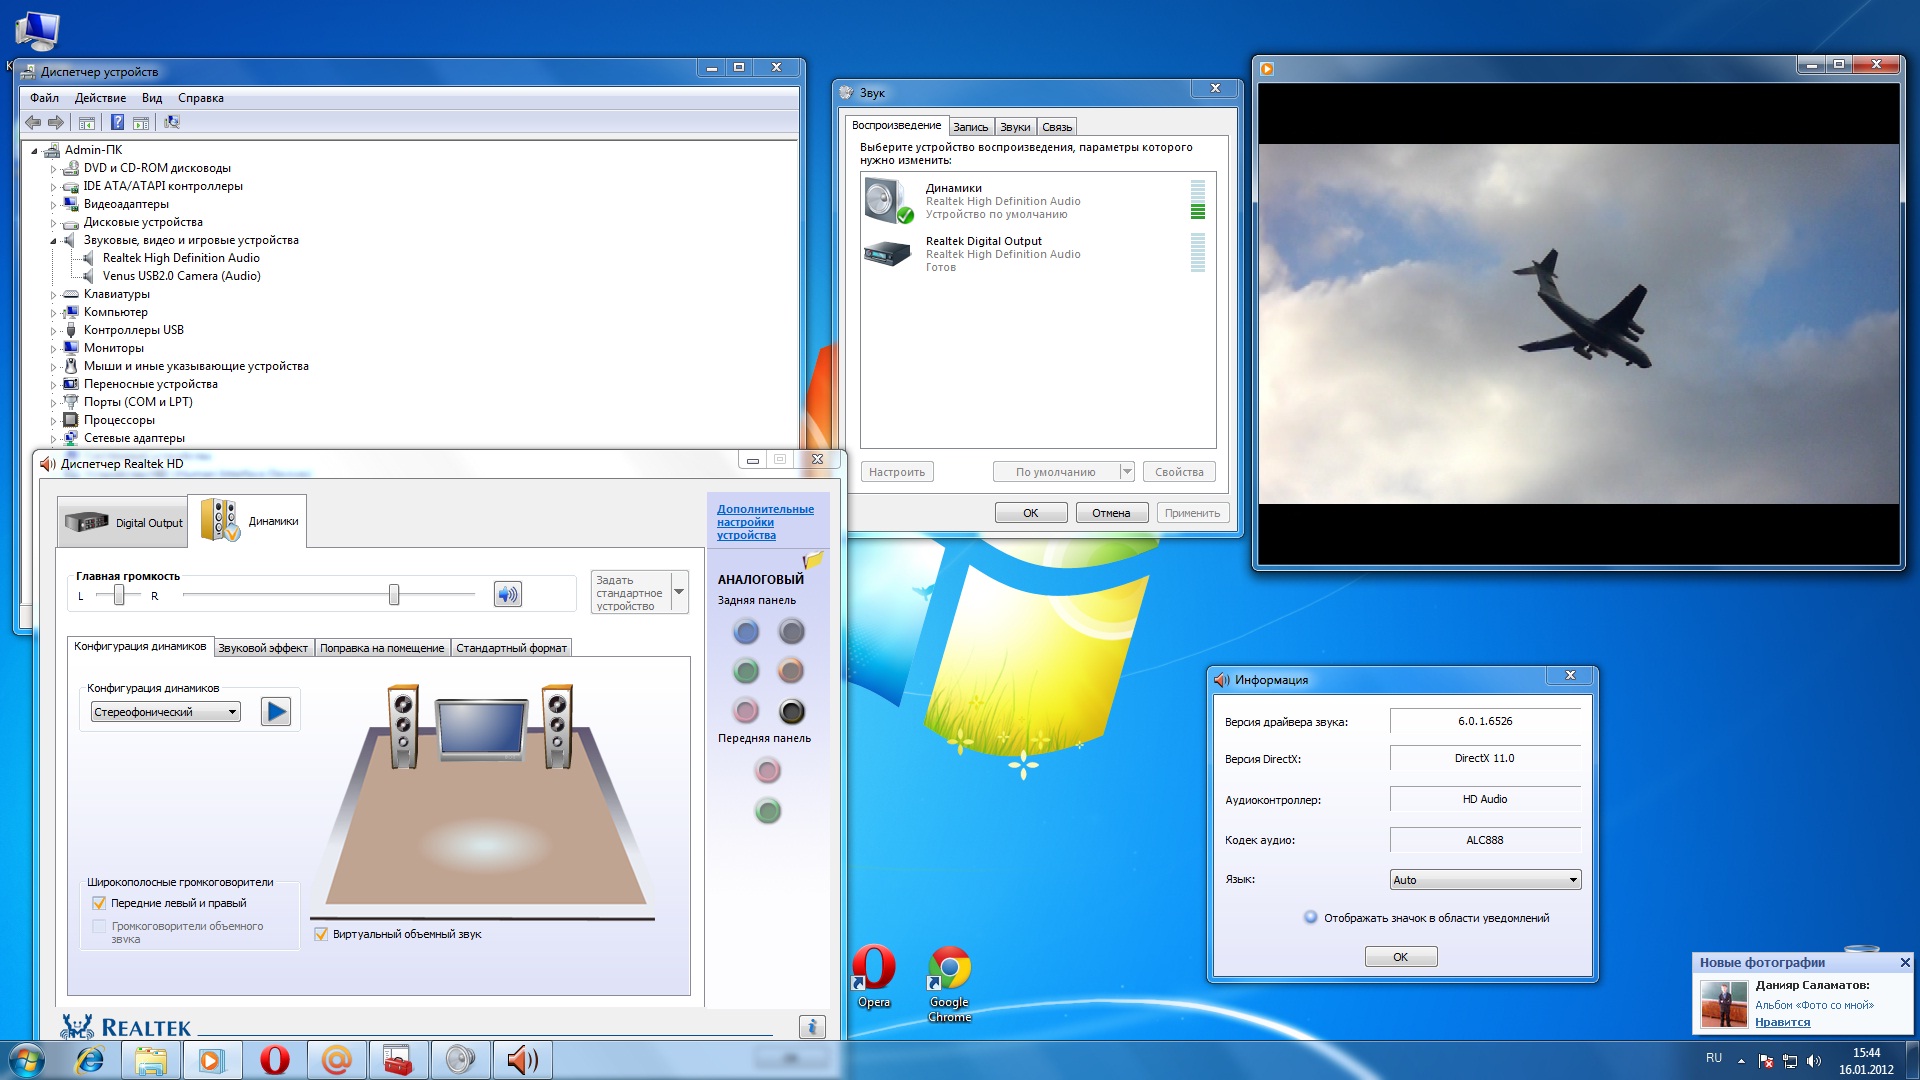Image resolution: width=1920 pixels, height=1080 pixels.
Task: Click the black rear panel jack
Action: (x=792, y=711)
